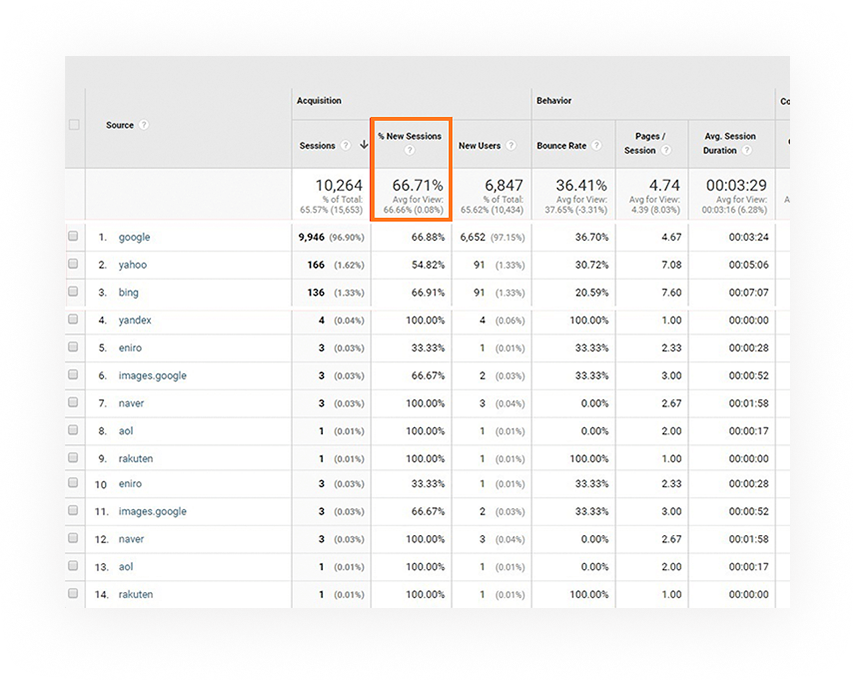Open the bing source link
The image size is (853, 680).
[128, 293]
